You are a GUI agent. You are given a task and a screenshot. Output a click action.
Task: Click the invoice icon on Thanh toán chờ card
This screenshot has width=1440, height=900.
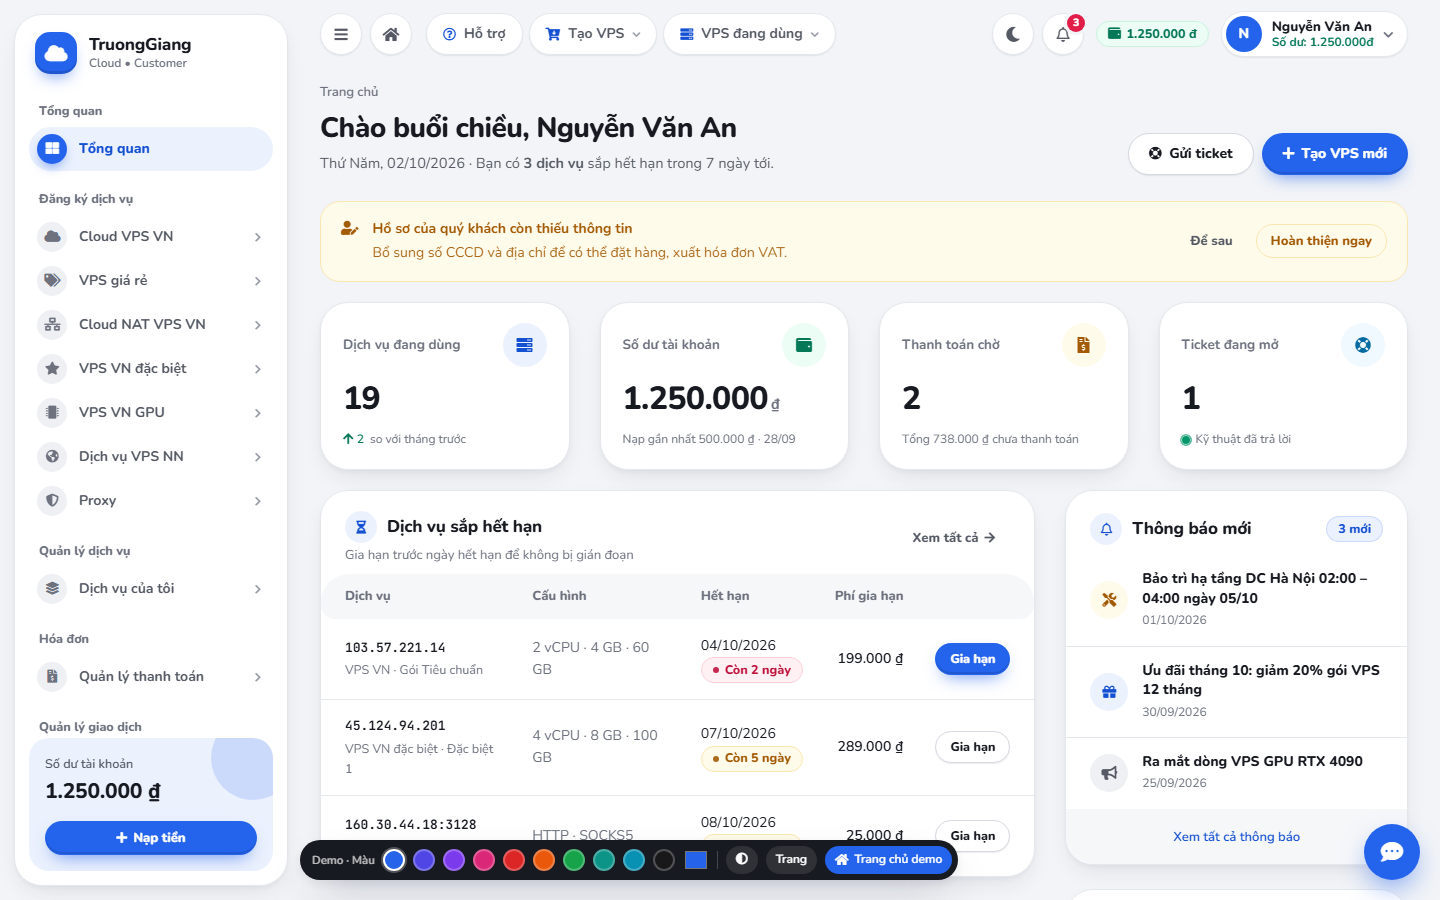[x=1083, y=345]
